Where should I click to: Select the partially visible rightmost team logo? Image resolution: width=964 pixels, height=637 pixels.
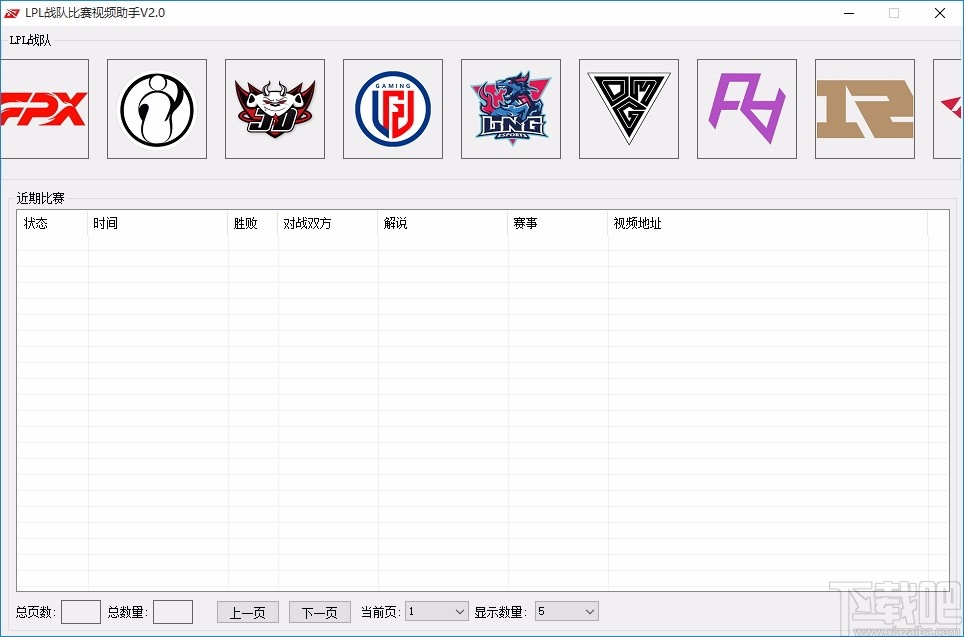[x=950, y=108]
